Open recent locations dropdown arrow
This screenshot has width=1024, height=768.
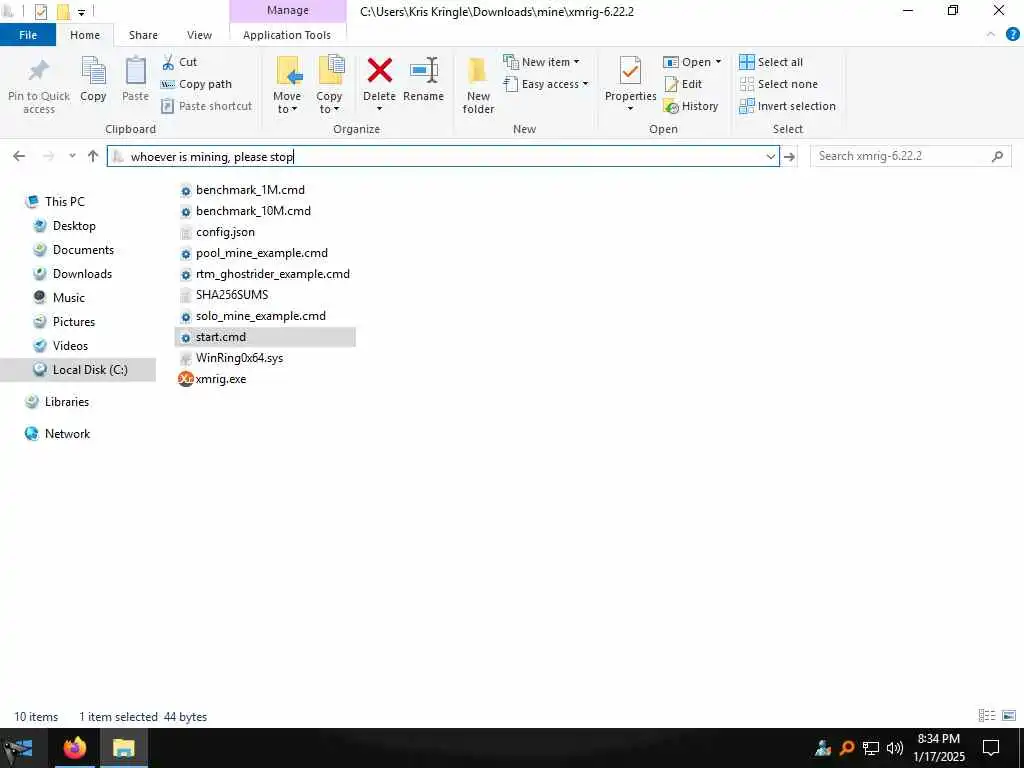[x=72, y=156]
